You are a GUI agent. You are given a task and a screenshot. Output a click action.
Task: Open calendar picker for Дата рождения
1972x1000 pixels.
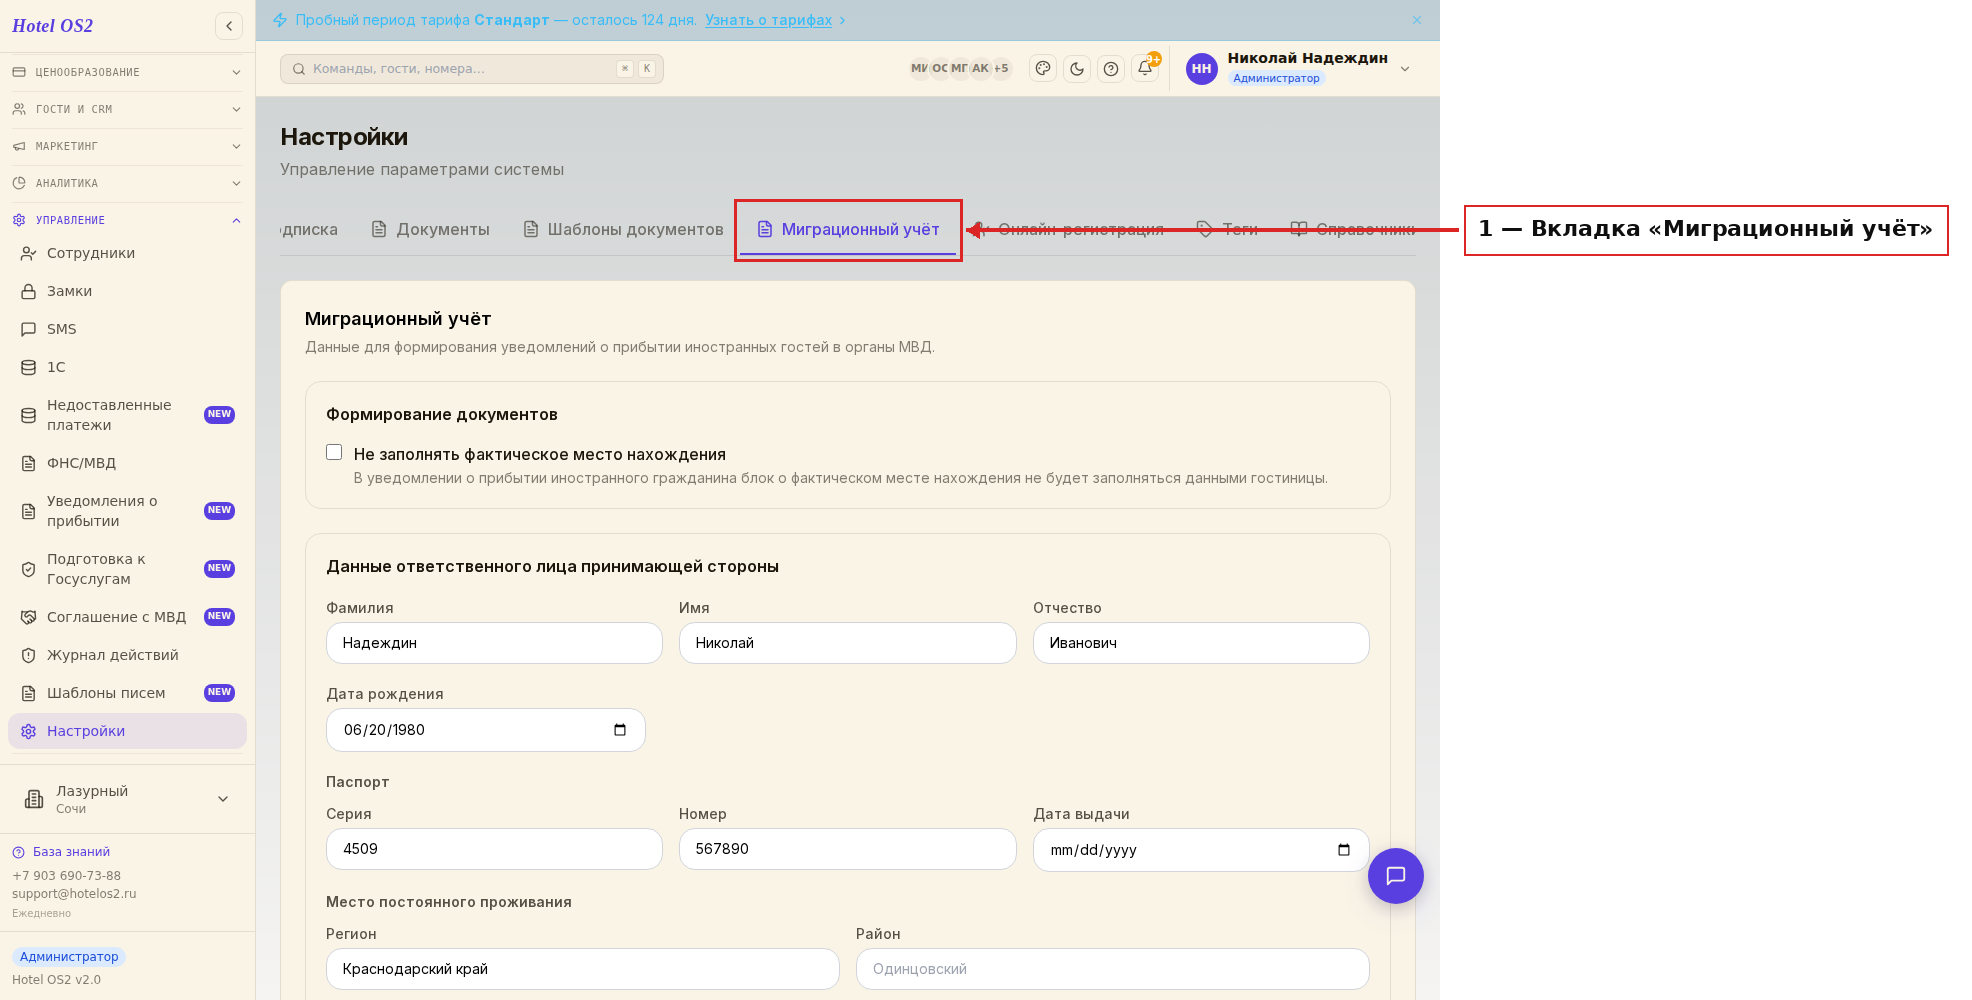[620, 730]
